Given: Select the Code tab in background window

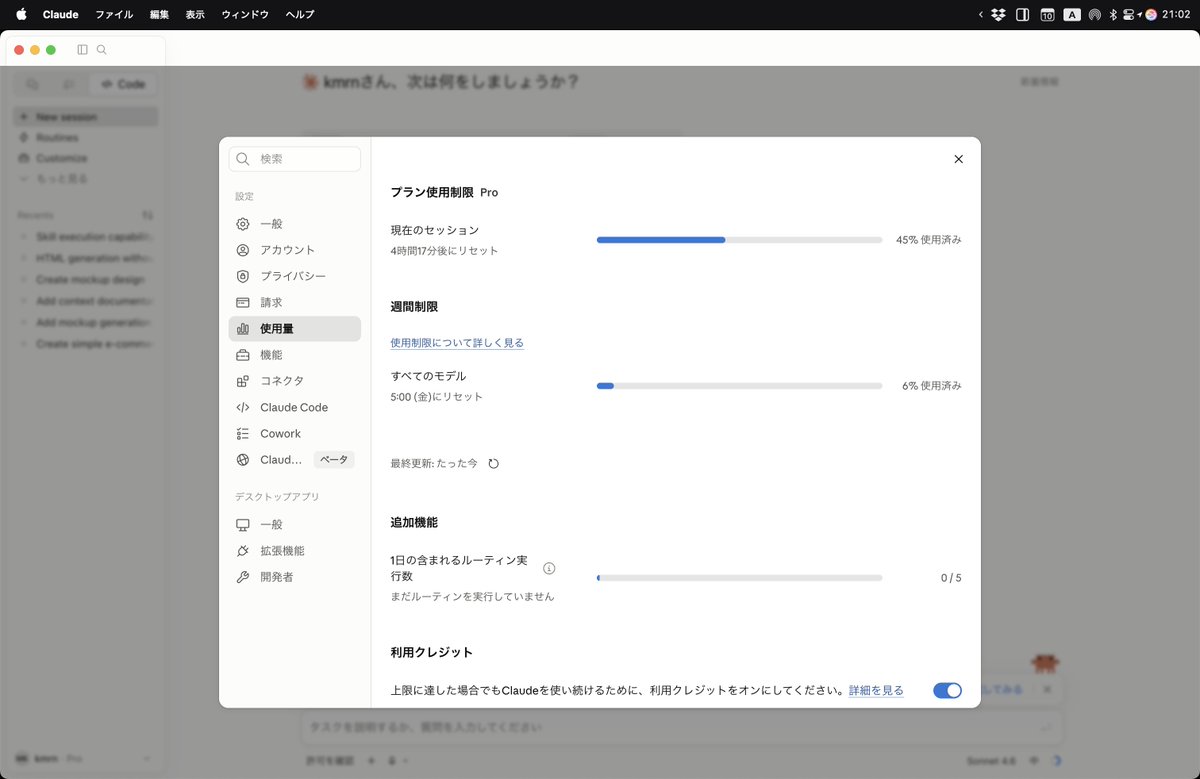Looking at the screenshot, I should pyautogui.click(x=122, y=84).
